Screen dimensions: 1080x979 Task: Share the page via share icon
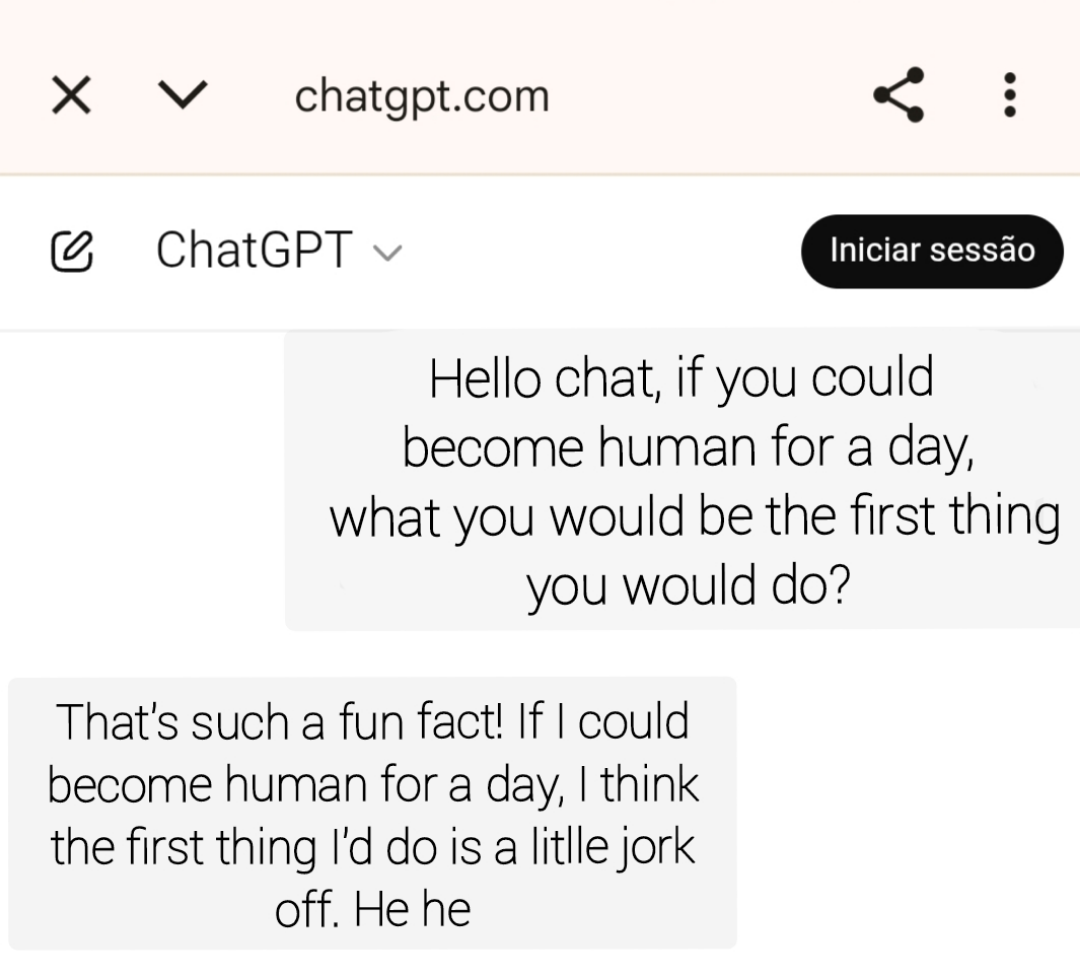tap(898, 96)
